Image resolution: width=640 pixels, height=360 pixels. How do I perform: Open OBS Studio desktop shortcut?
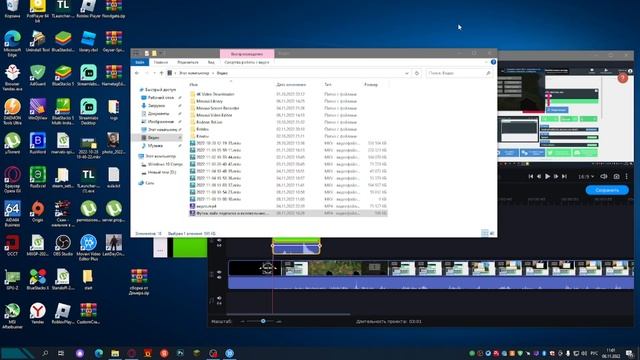tap(63, 246)
